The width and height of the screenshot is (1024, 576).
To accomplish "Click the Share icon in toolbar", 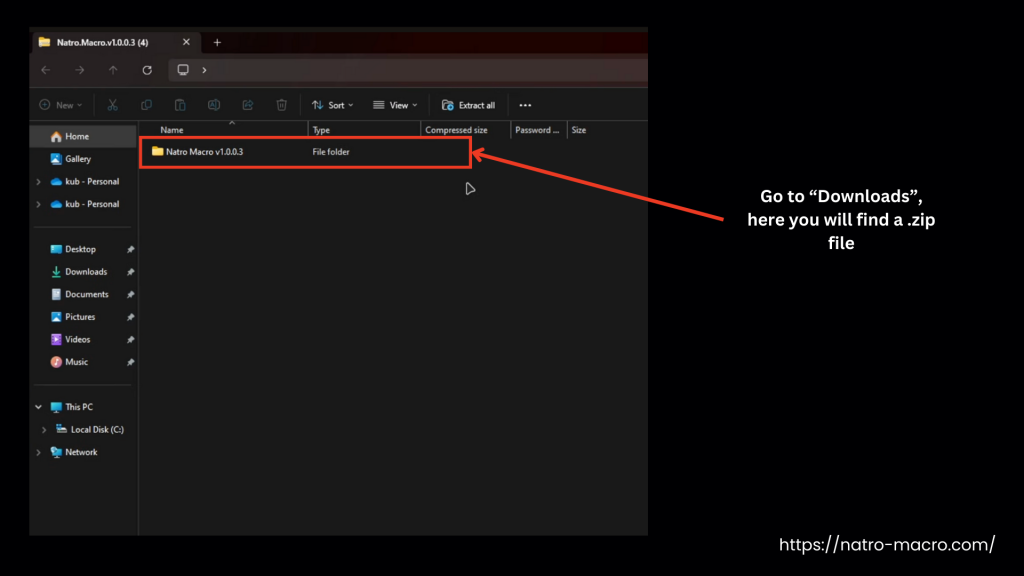I will tap(248, 105).
